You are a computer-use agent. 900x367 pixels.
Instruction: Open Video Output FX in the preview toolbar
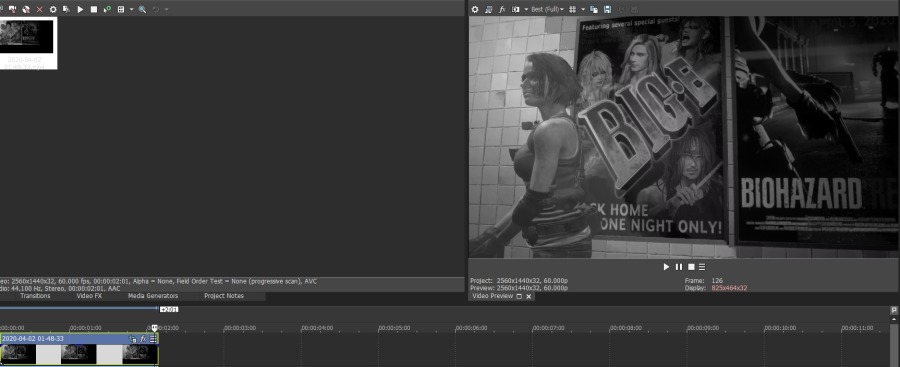502,9
